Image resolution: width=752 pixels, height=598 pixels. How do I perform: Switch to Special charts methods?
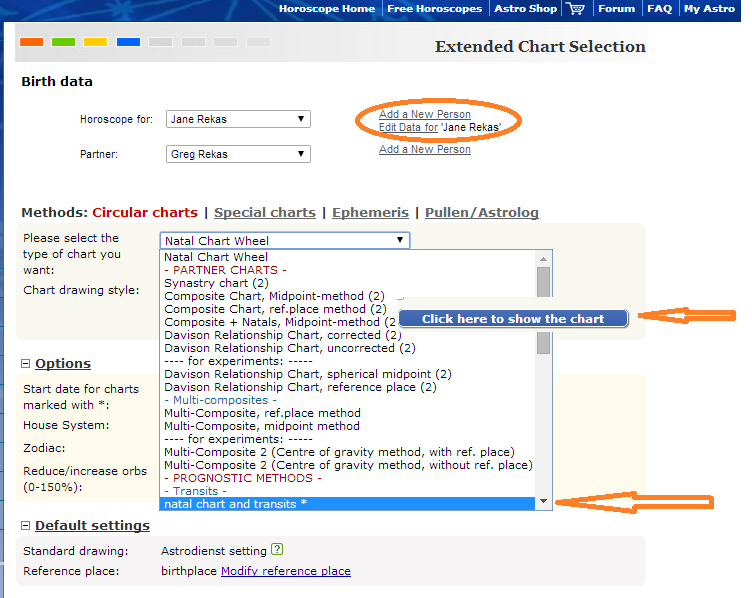(x=265, y=212)
